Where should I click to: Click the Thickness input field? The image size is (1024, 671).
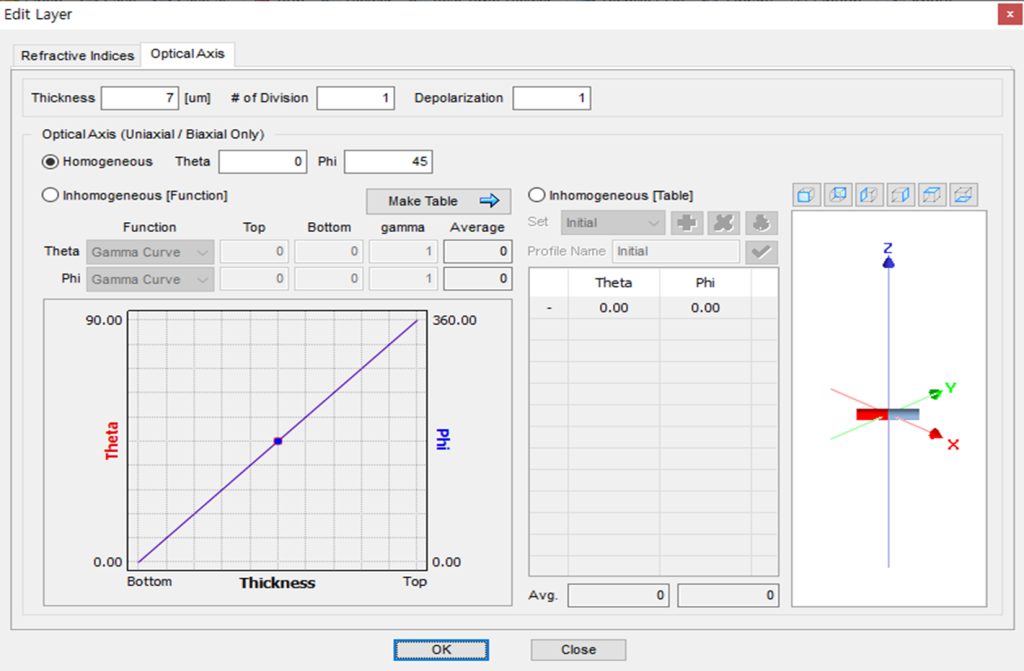click(140, 98)
